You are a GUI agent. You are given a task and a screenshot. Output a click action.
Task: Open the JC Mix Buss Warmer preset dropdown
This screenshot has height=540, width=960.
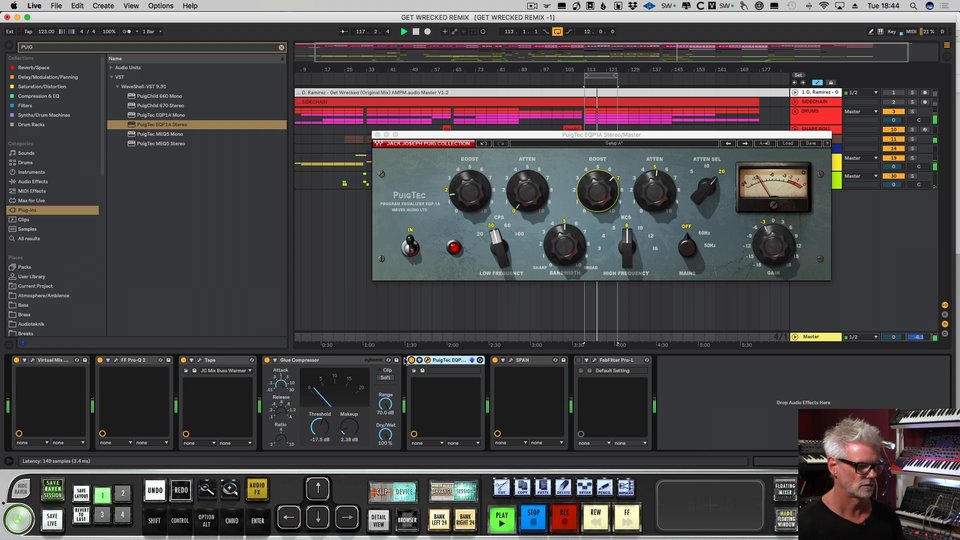pyautogui.click(x=227, y=370)
